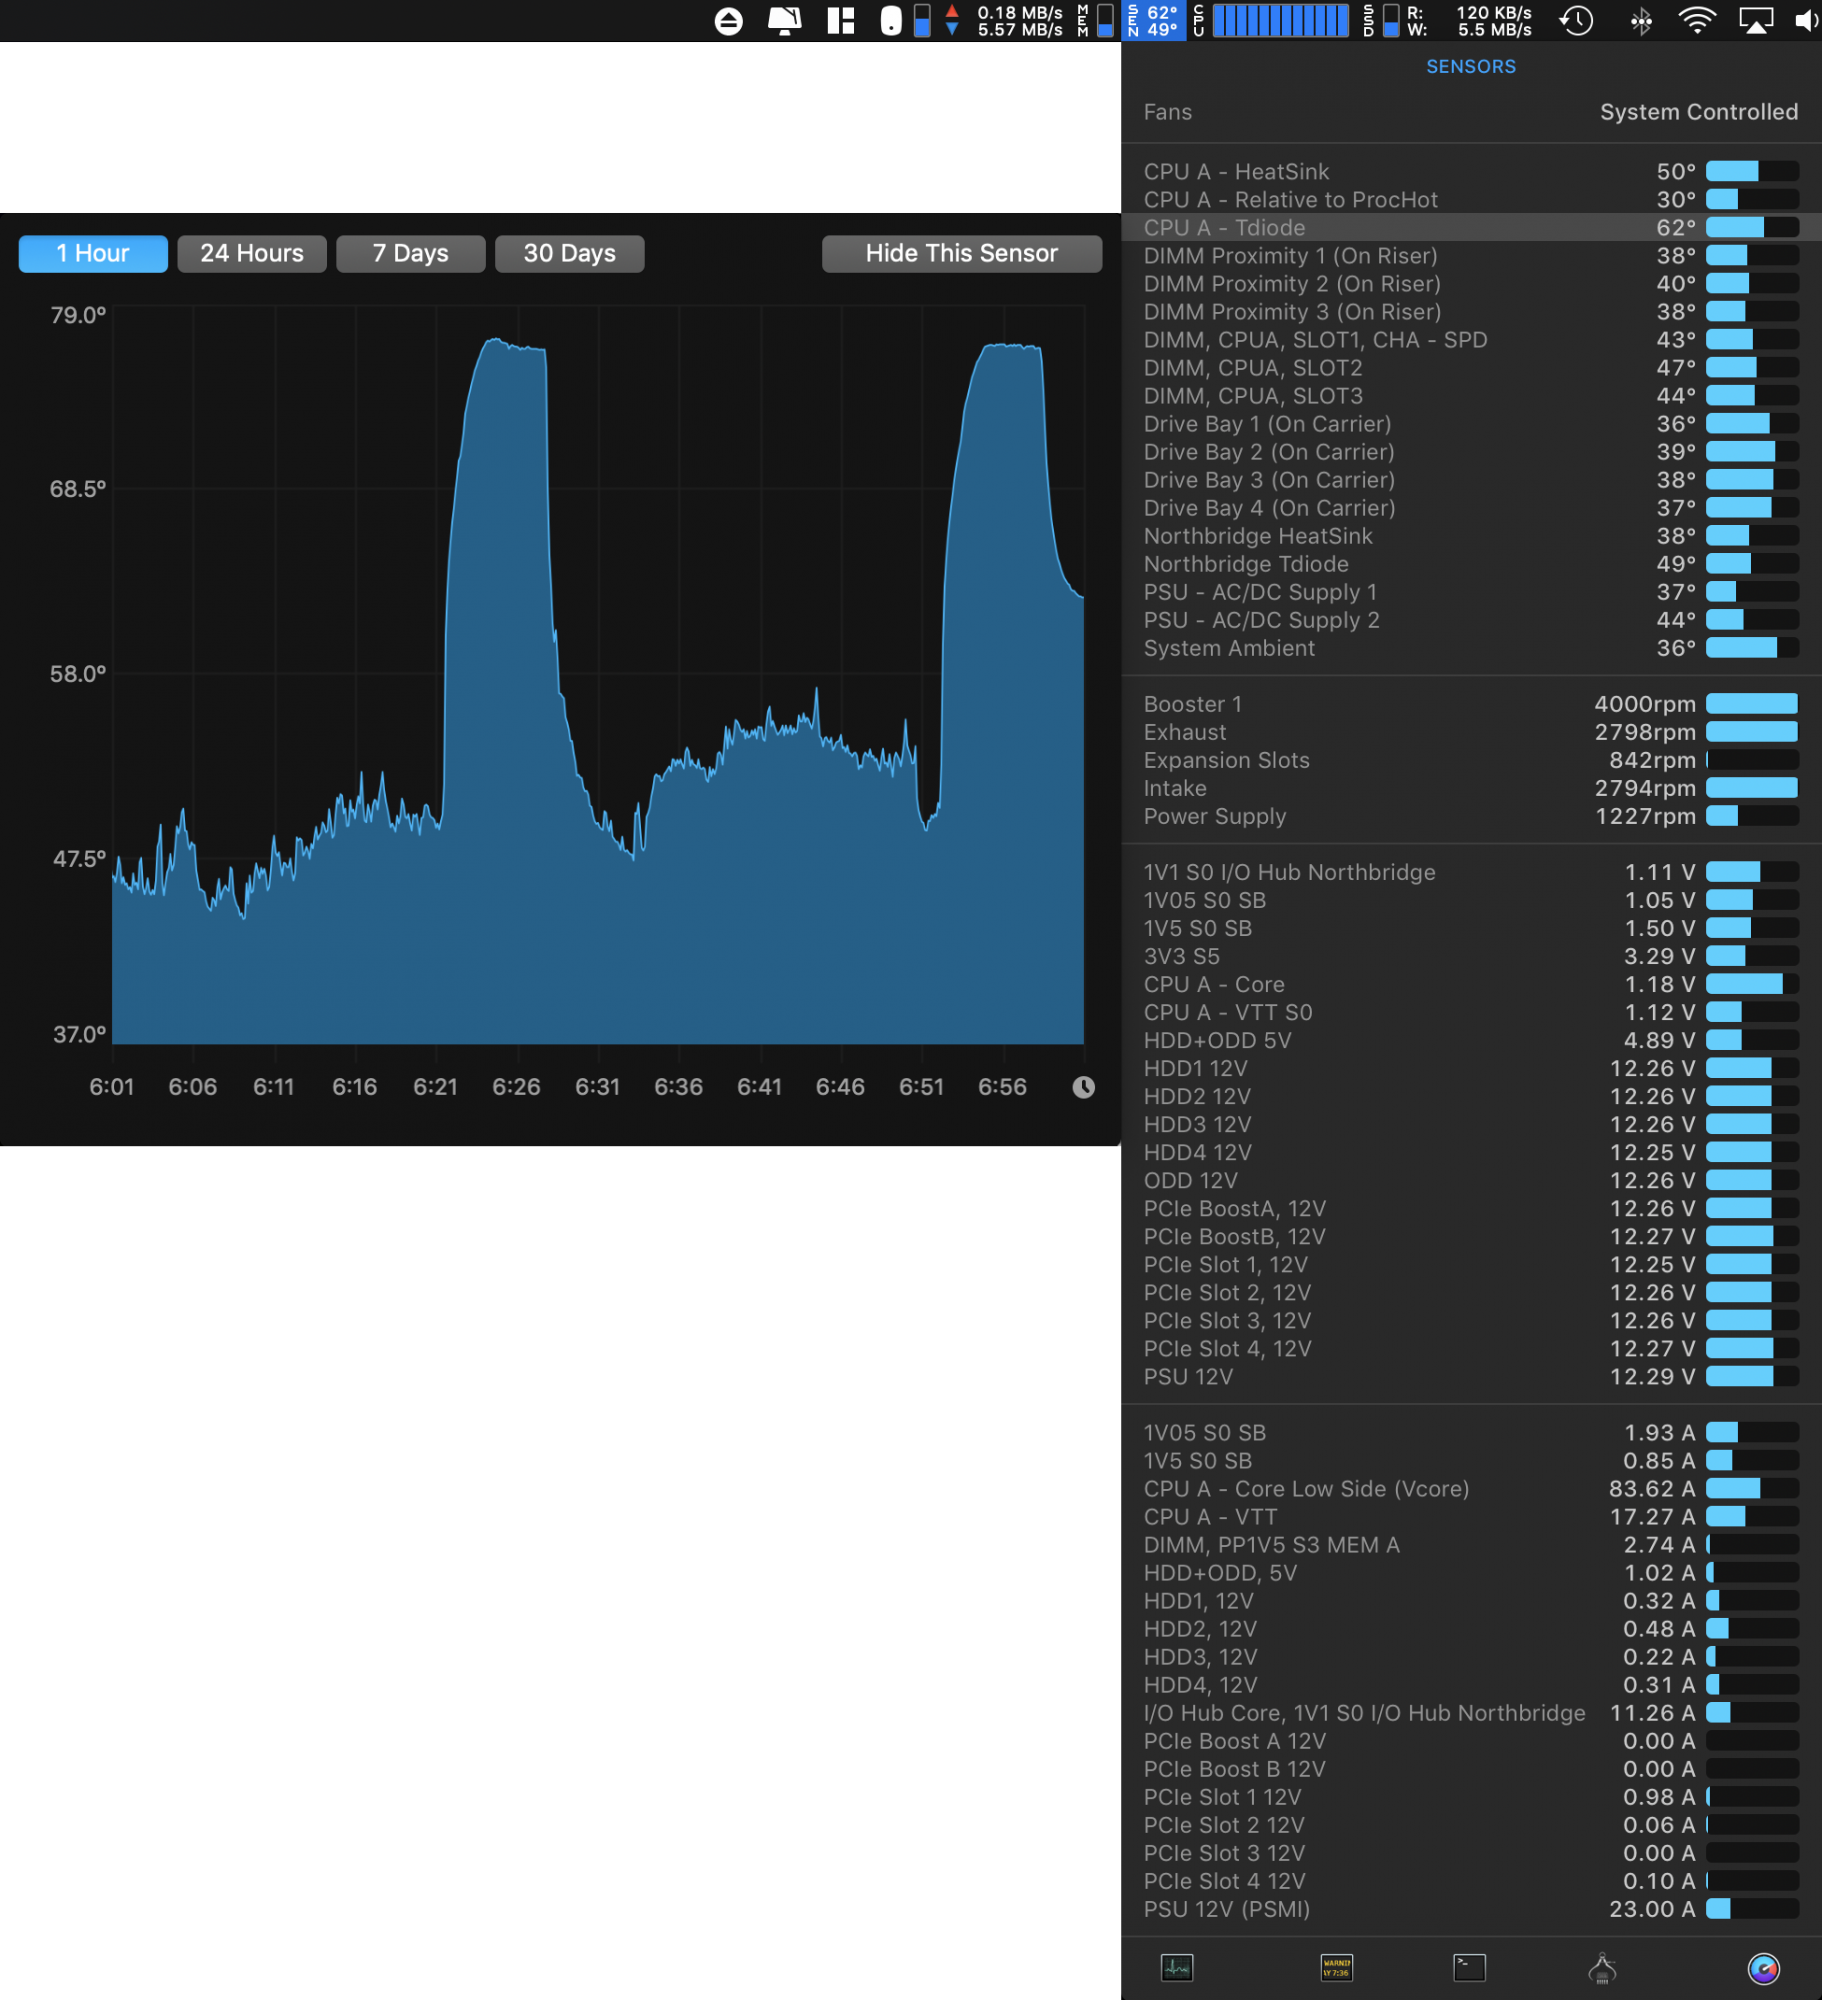This screenshot has height=2000, width=1822.
Task: Click the Bluetooth menu bar icon
Action: click(x=1641, y=21)
